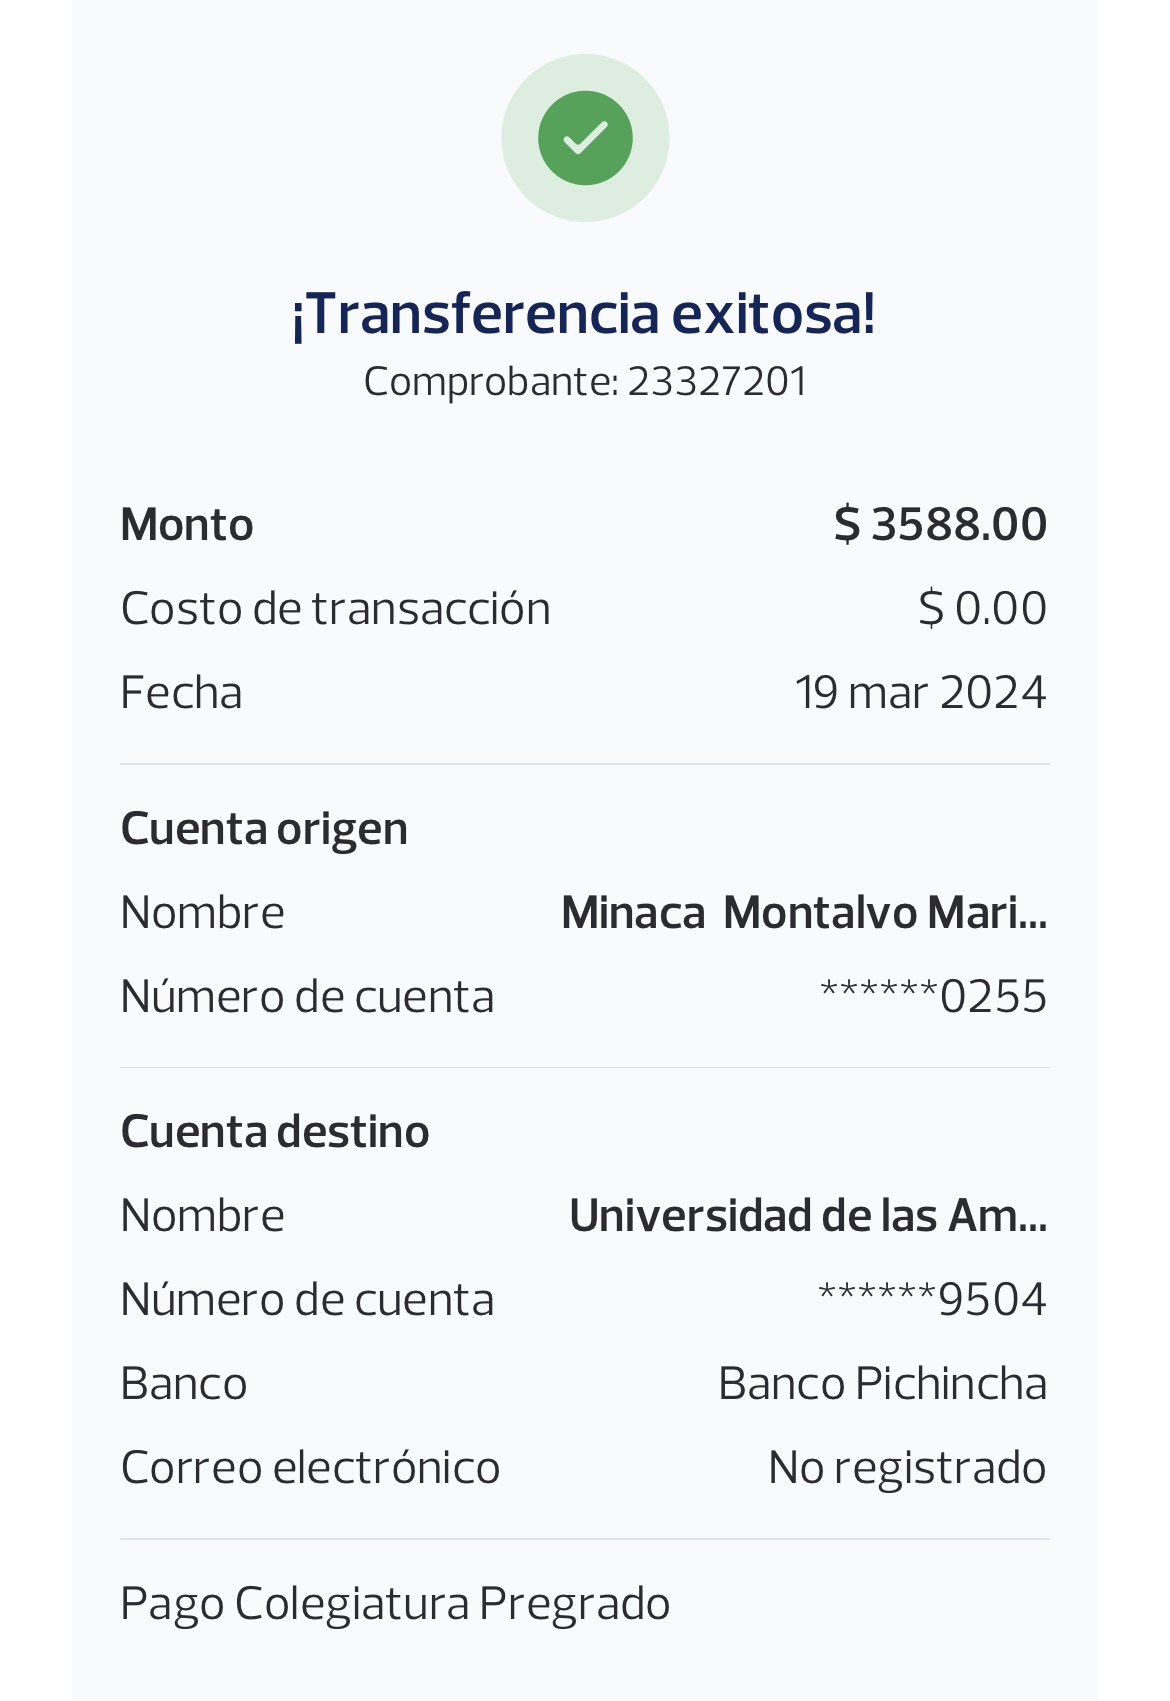Click the green success checkmark icon
The height and width of the screenshot is (1701, 1170).
[585, 138]
